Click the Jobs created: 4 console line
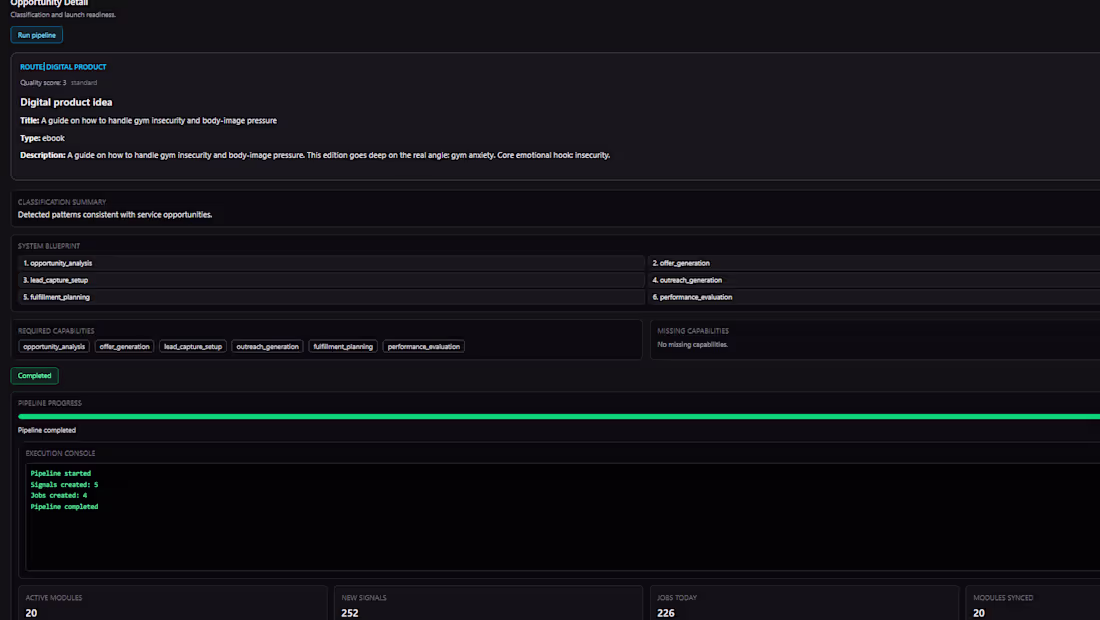The image size is (1100, 620). (x=59, y=495)
